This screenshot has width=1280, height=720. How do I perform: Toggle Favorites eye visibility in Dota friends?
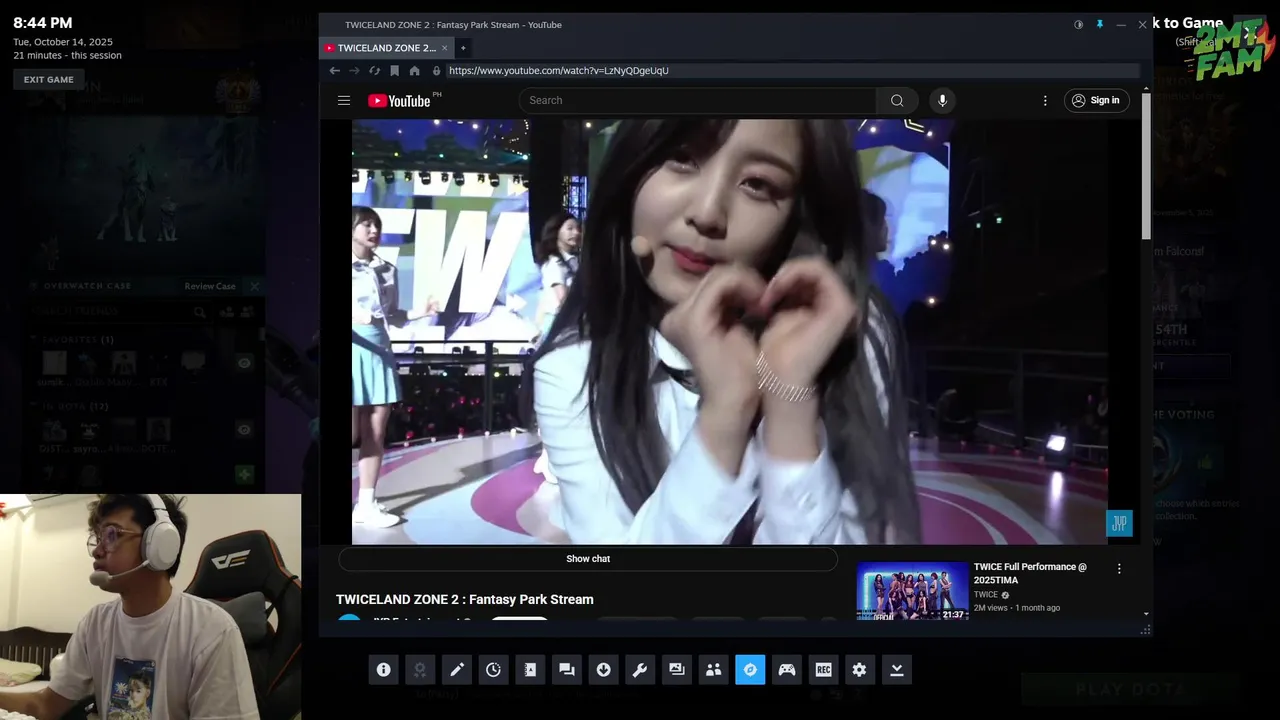point(244,363)
